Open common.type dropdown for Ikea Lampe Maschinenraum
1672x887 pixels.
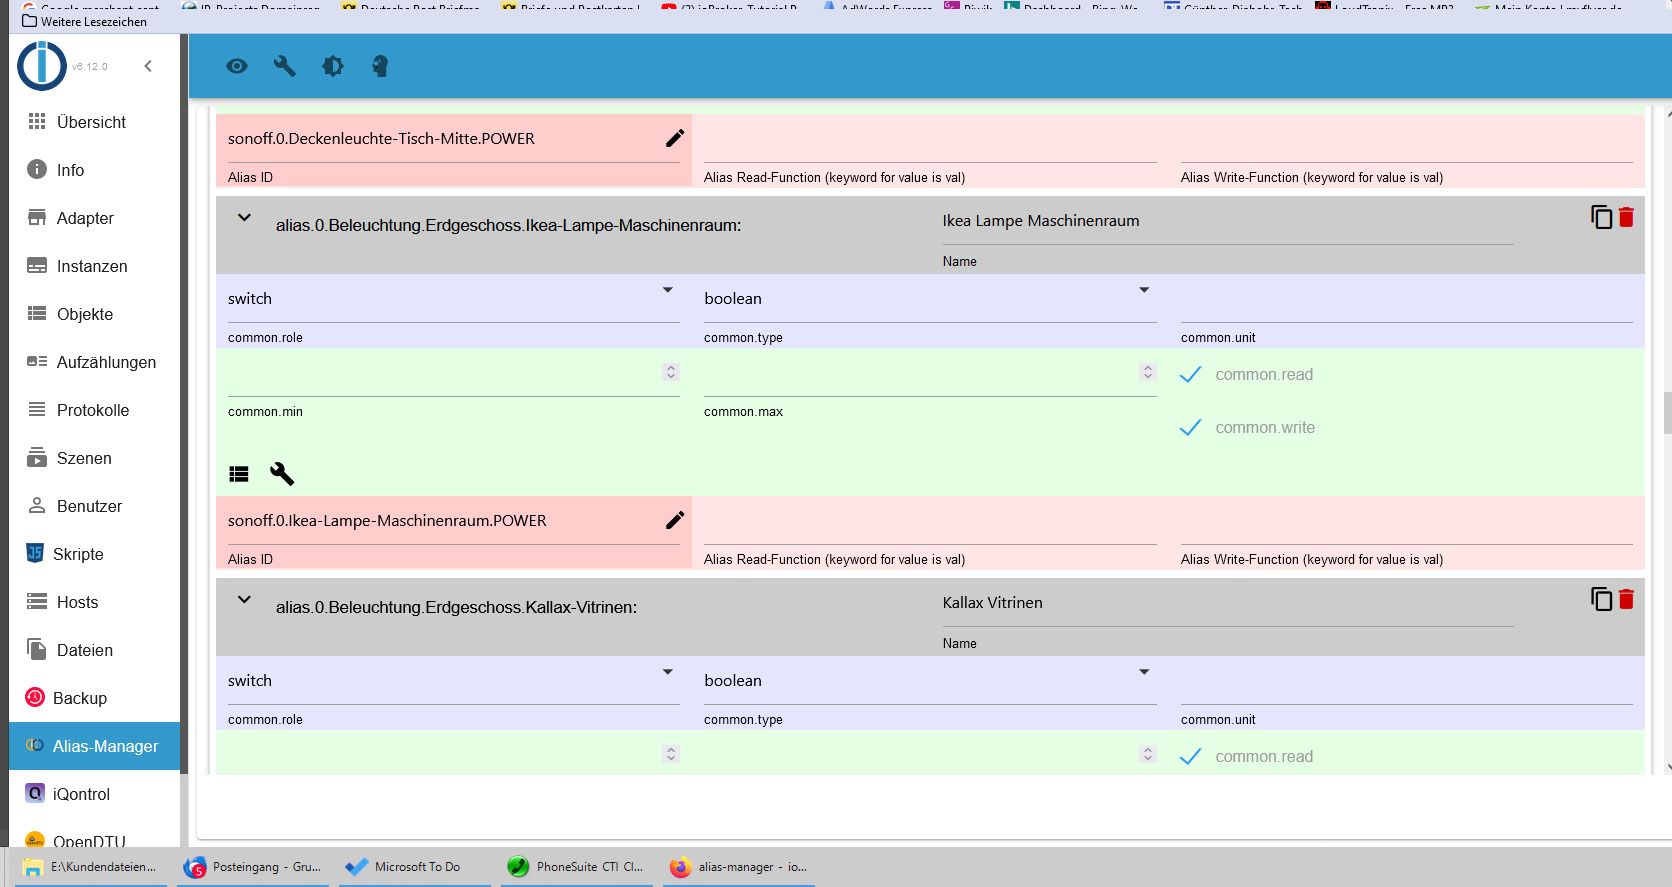pos(930,299)
